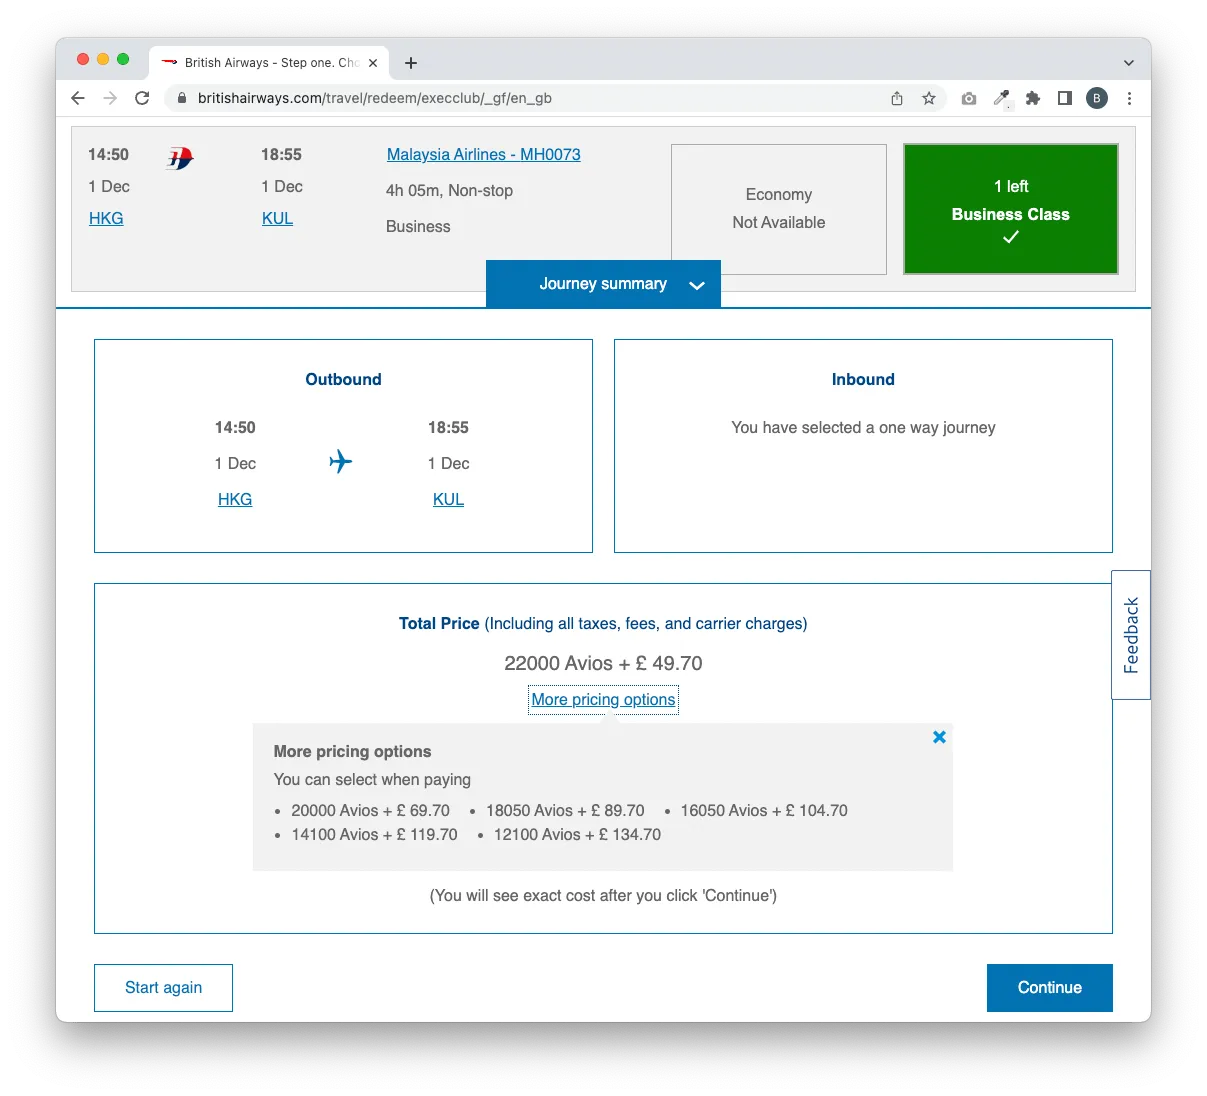The height and width of the screenshot is (1096, 1207).
Task: Click the browser forward arrow
Action: click(110, 98)
